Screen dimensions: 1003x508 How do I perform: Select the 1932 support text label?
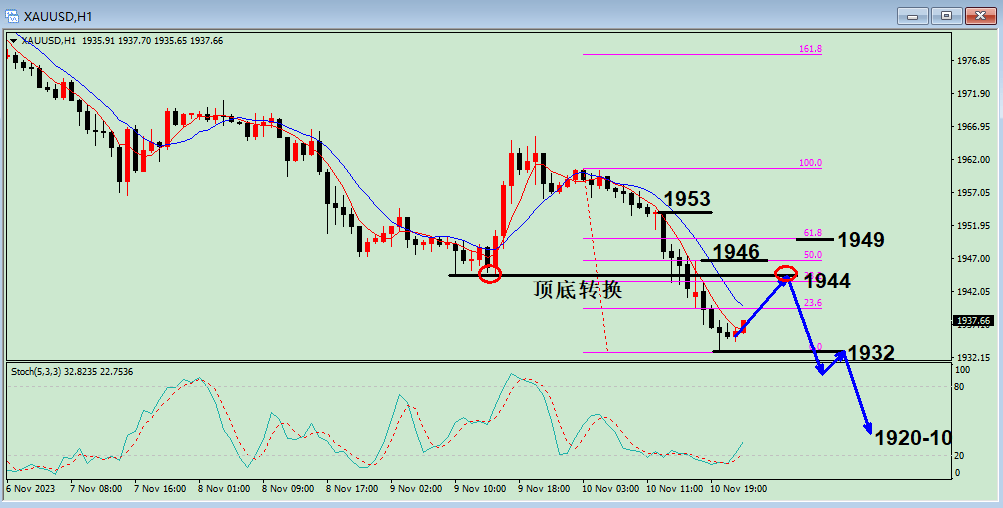pyautogui.click(x=870, y=352)
